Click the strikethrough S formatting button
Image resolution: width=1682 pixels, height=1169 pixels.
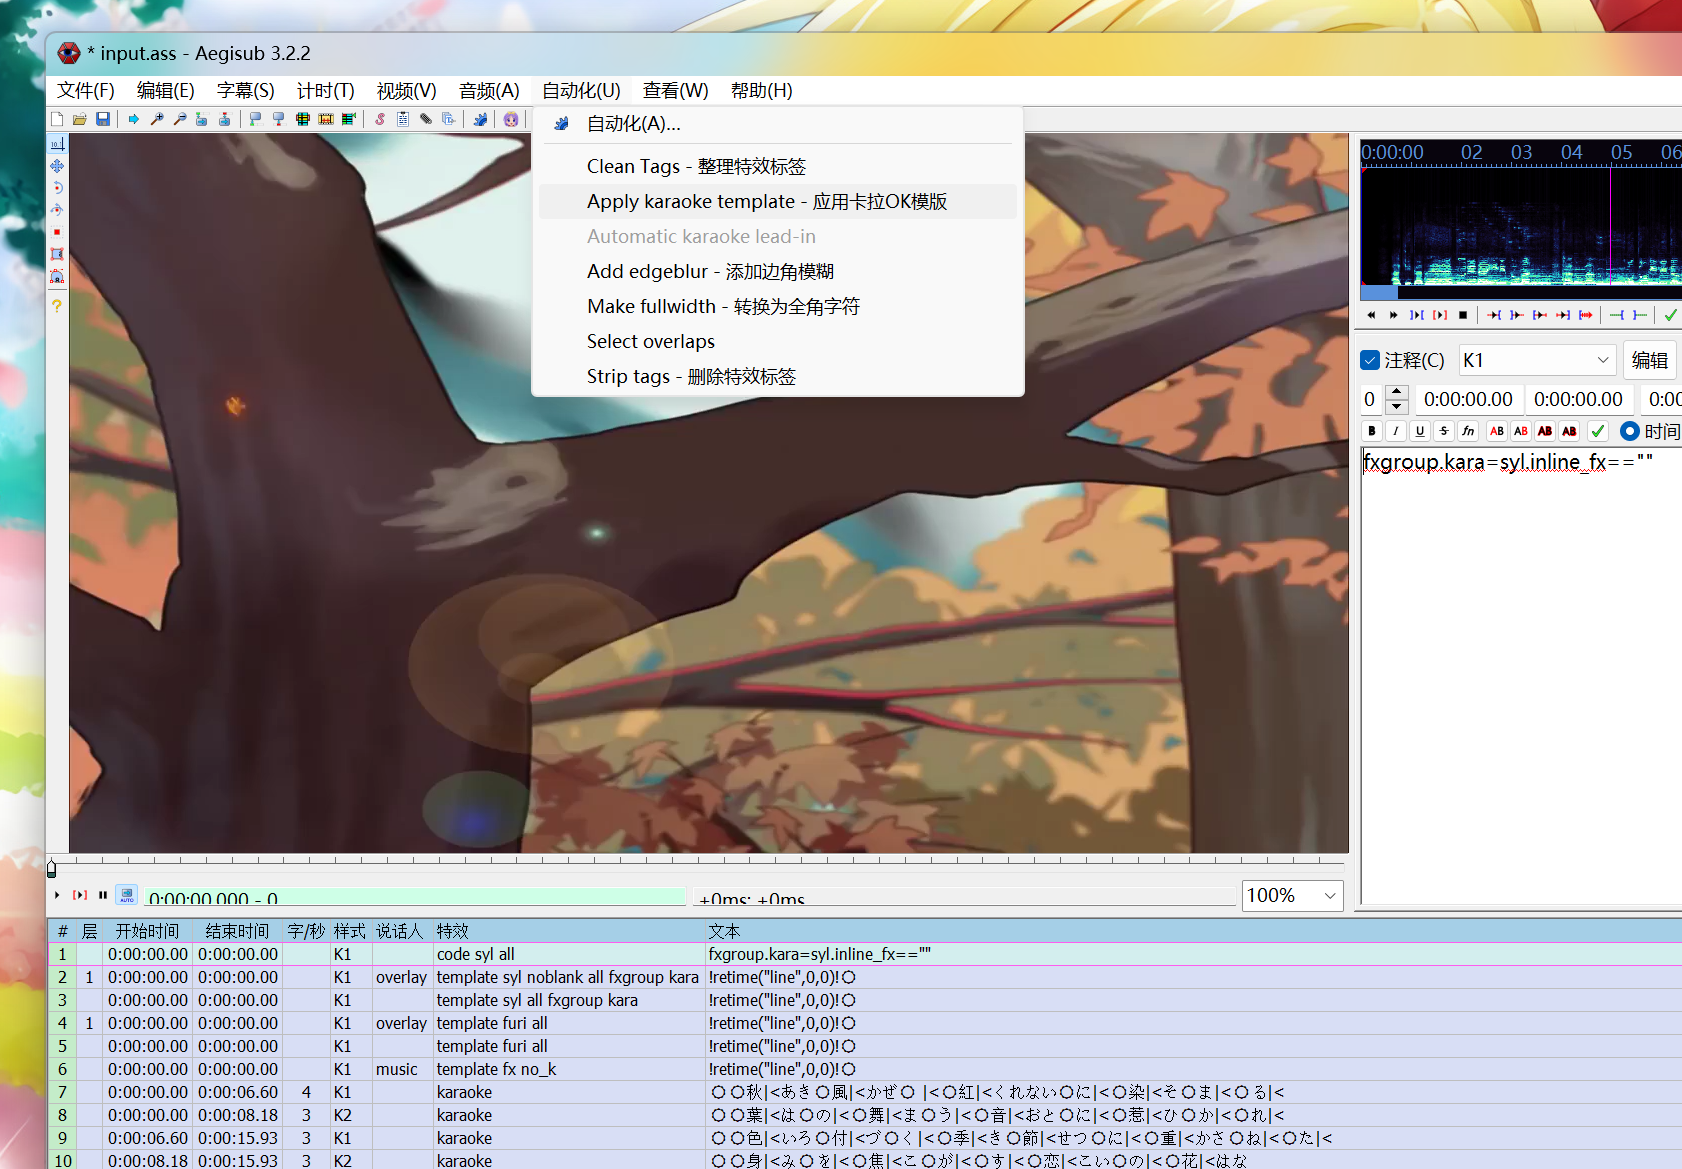(x=1444, y=431)
